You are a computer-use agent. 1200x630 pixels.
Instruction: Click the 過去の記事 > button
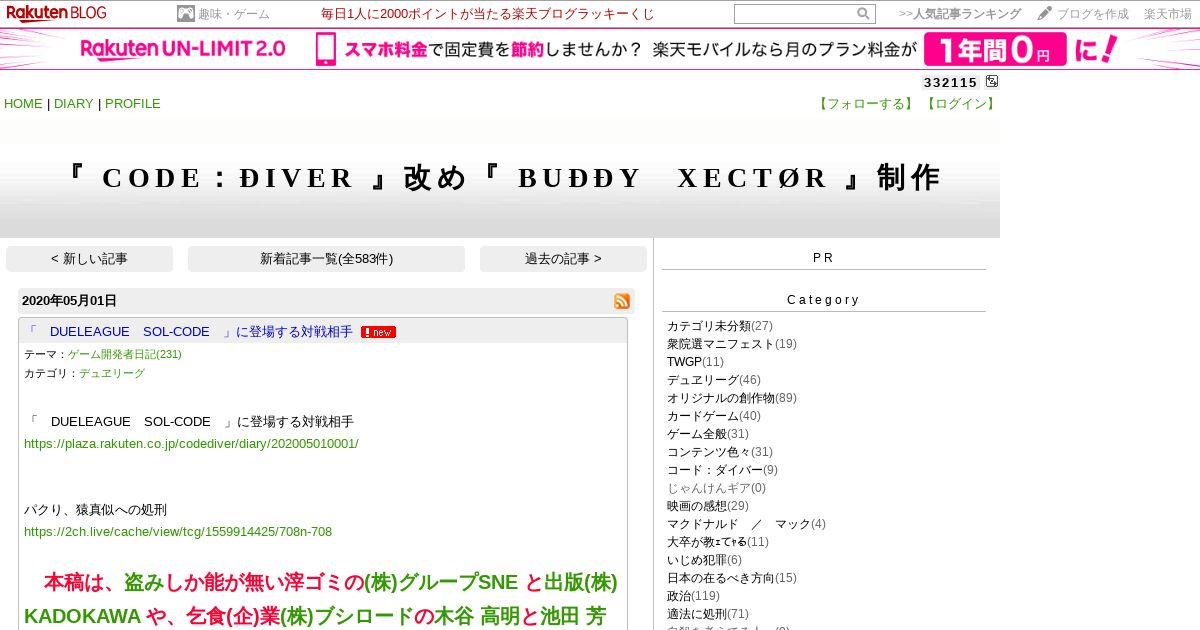click(x=563, y=259)
